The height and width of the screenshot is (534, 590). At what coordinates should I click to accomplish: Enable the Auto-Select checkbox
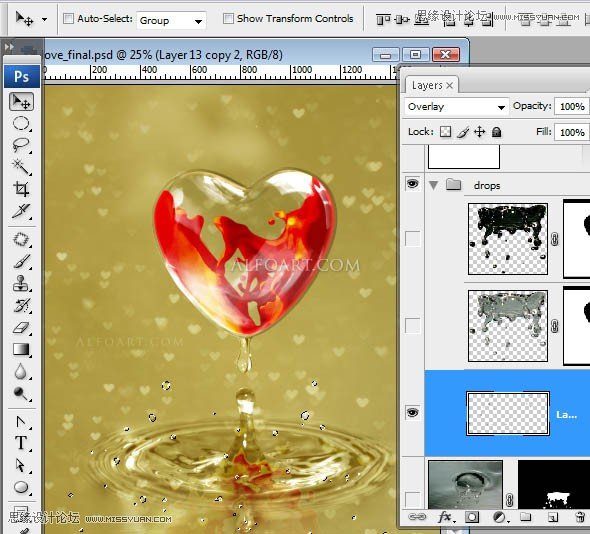tap(68, 18)
